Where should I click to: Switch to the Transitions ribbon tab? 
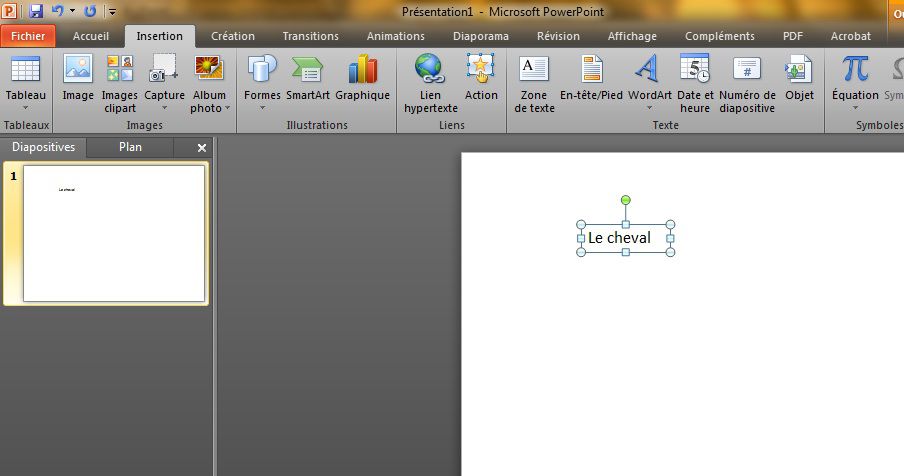(310, 36)
